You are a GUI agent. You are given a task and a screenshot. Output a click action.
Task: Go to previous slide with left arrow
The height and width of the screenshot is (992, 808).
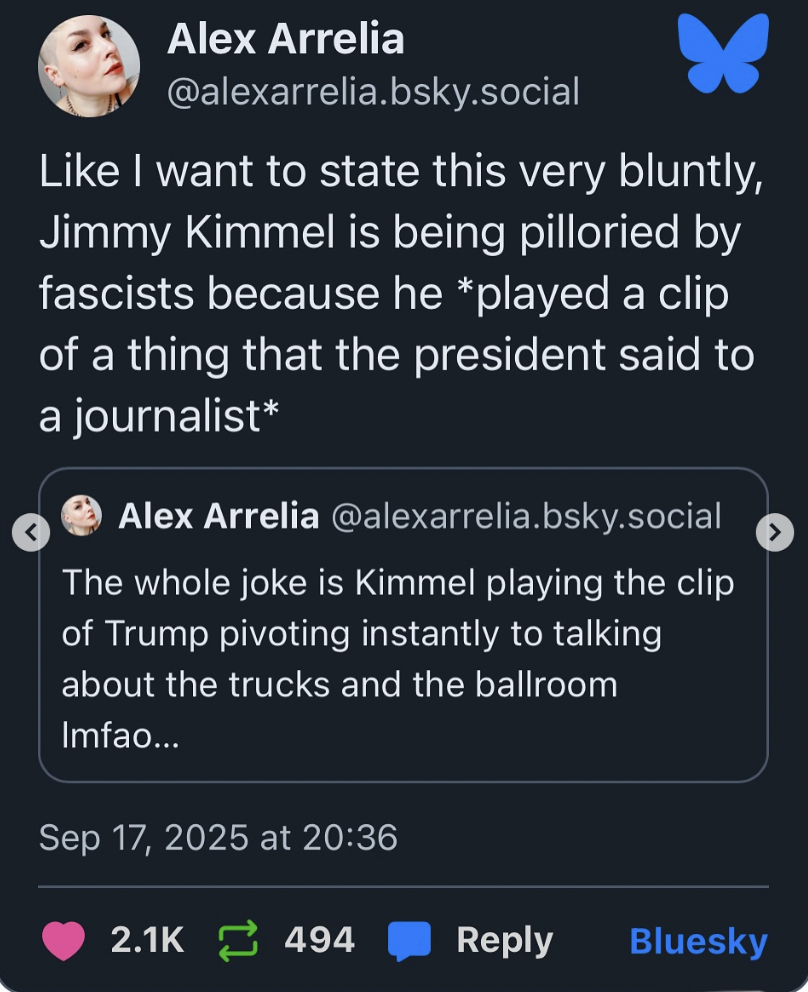coord(31,532)
